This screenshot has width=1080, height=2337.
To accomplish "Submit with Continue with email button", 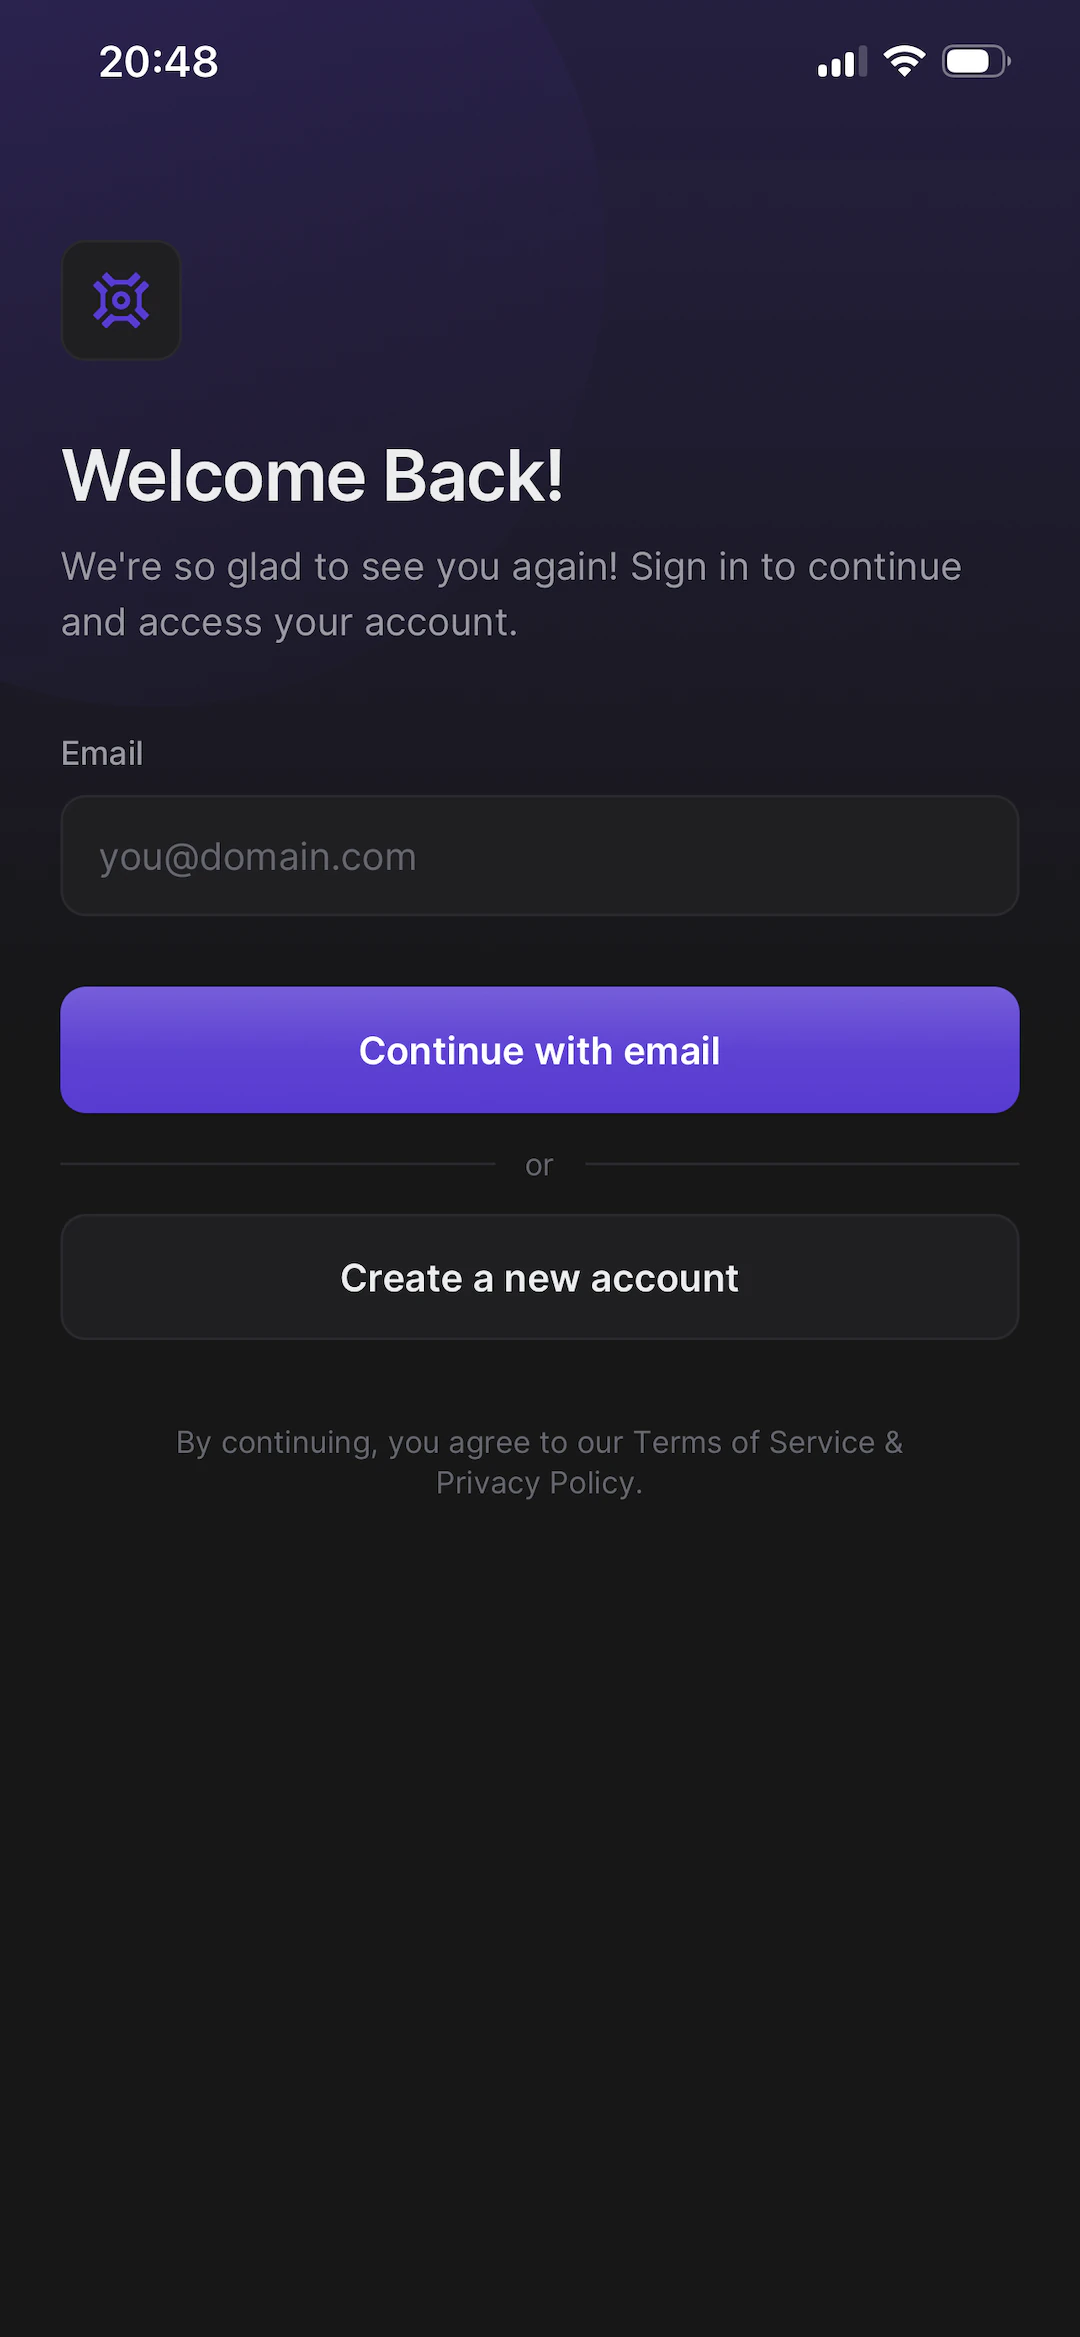I will [x=540, y=1050].
